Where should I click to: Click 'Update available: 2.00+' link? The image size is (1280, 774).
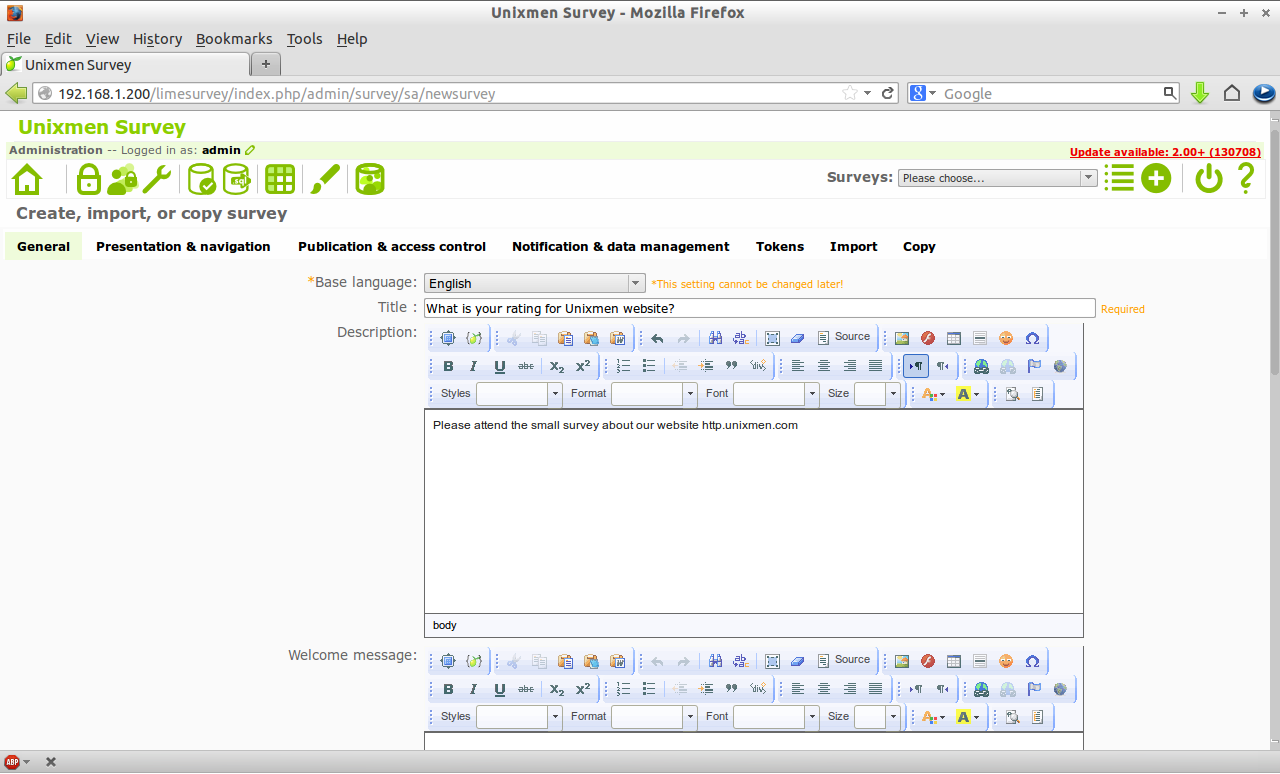click(1165, 152)
